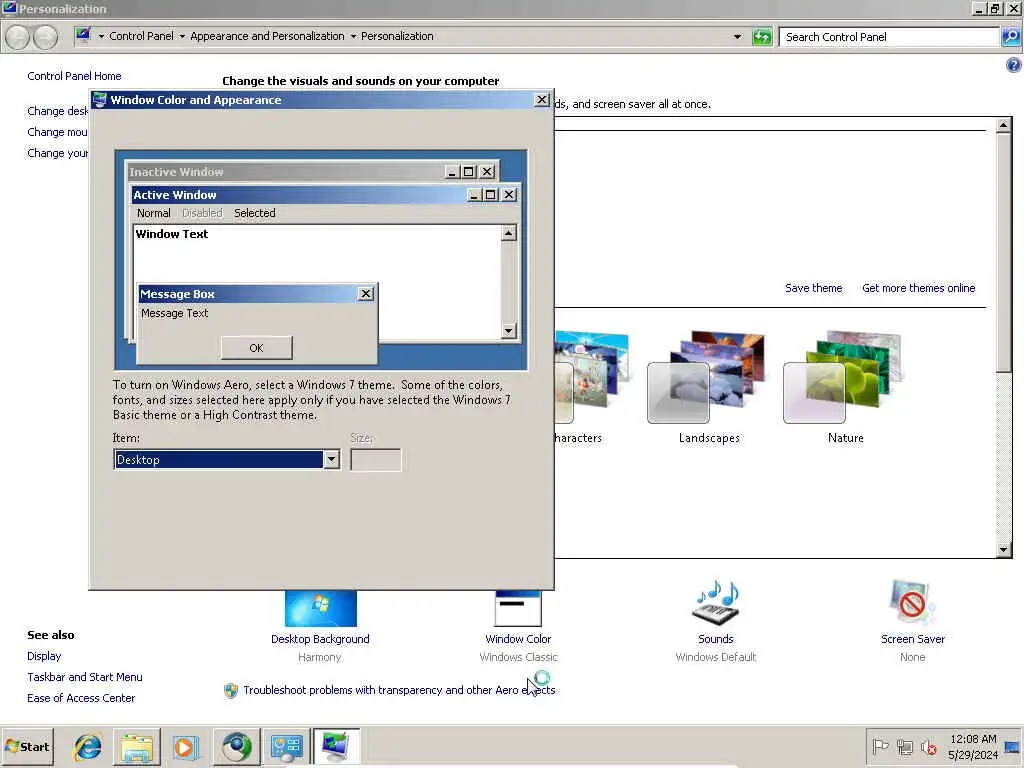Image resolution: width=1024 pixels, height=768 pixels.
Task: Click the Desktop Background label link
Action: click(320, 639)
